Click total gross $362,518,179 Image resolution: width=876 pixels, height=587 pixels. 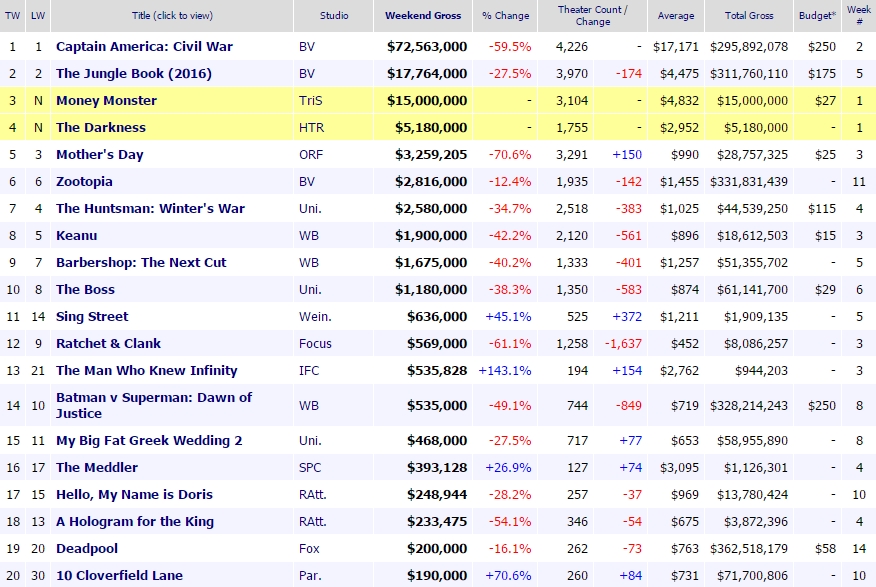[749, 548]
